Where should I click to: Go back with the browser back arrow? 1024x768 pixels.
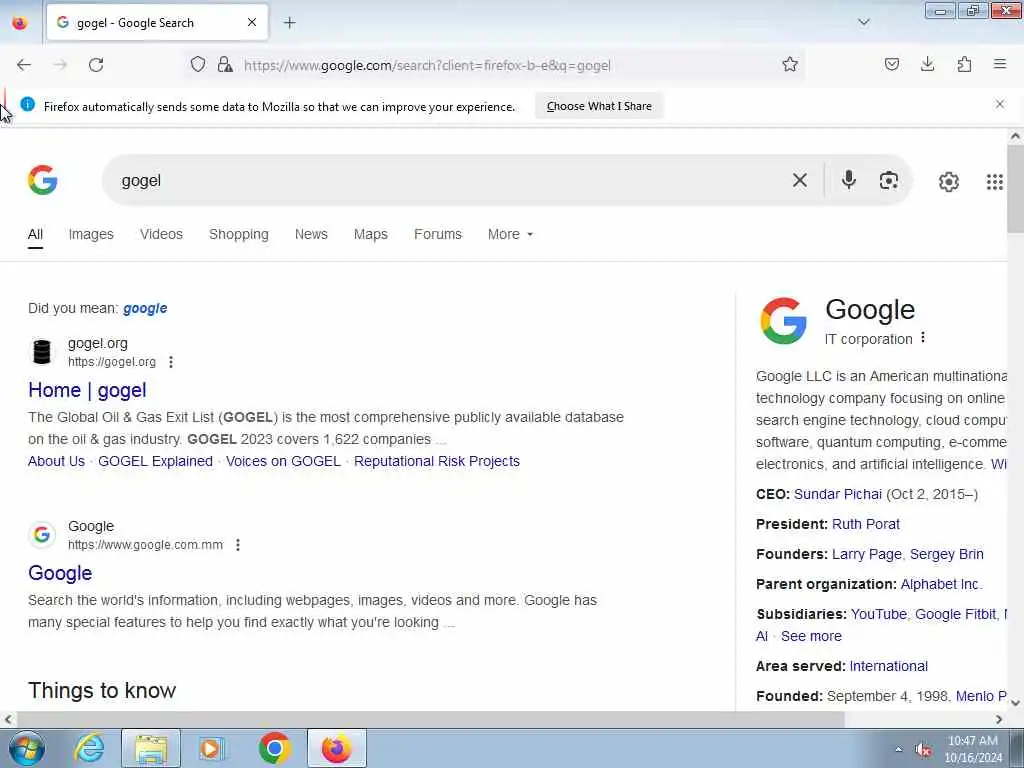(24, 65)
